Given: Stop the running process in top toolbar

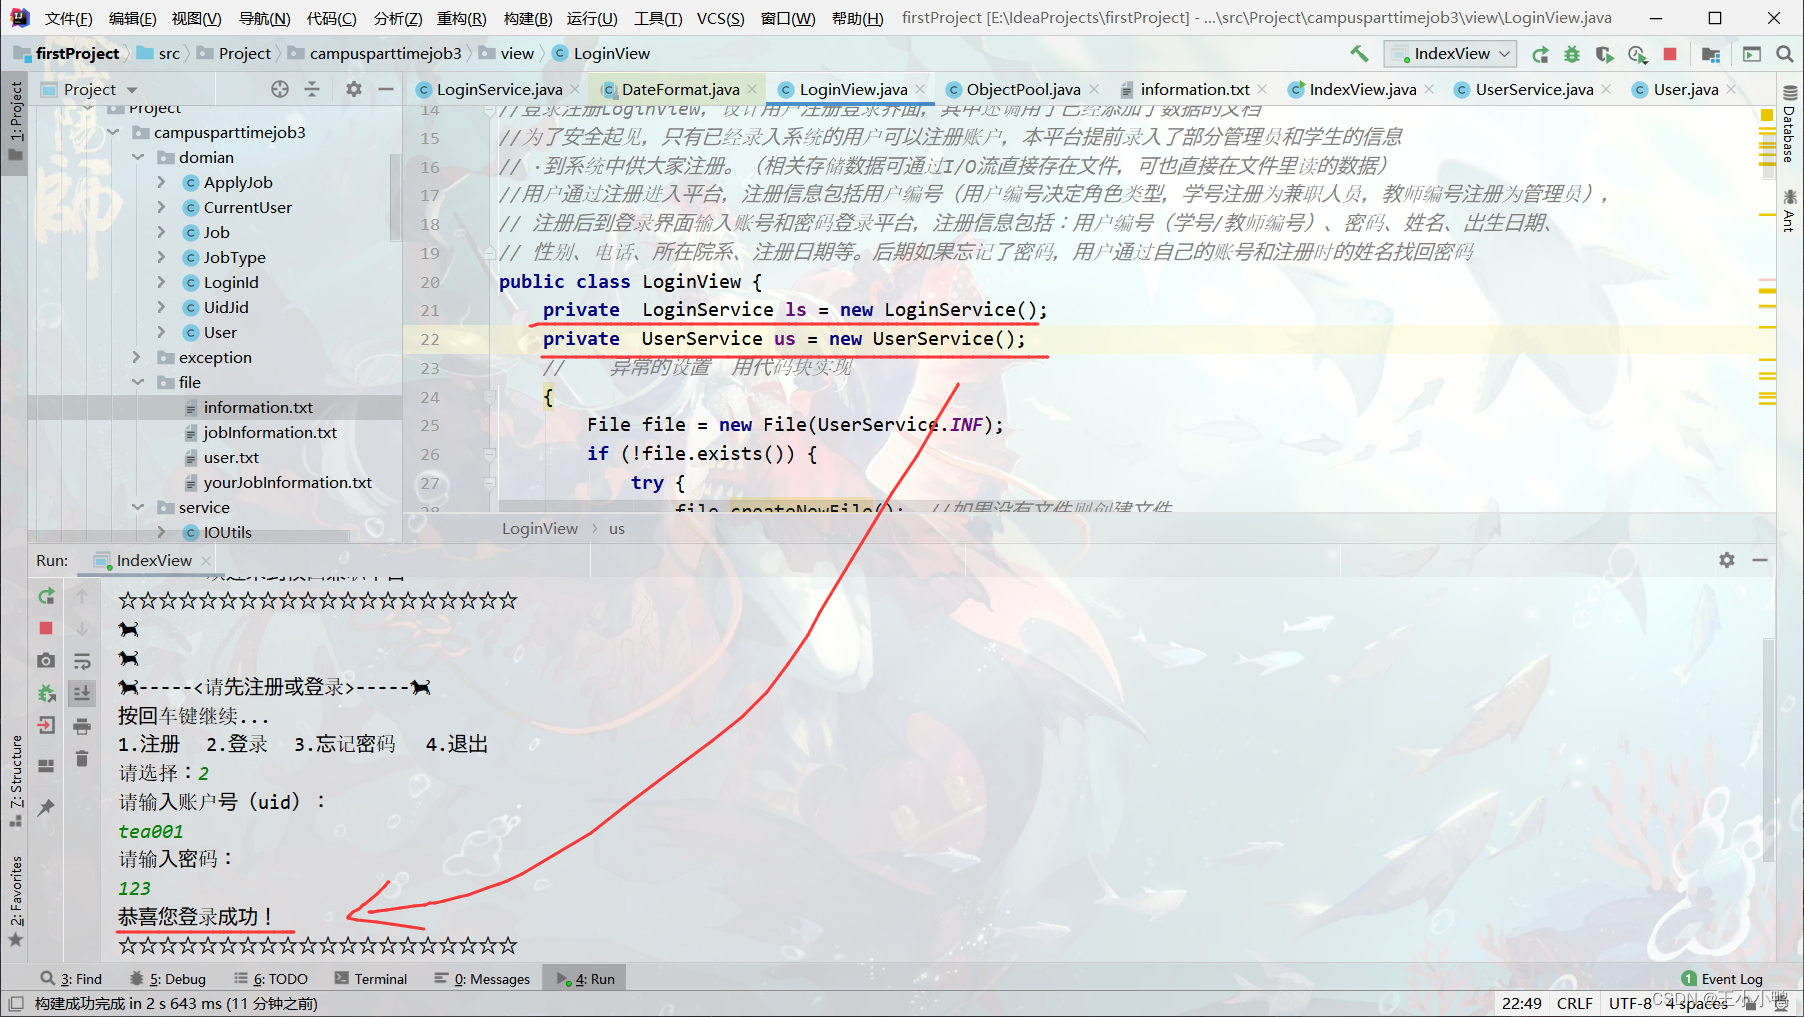Looking at the screenshot, I should point(1669,54).
